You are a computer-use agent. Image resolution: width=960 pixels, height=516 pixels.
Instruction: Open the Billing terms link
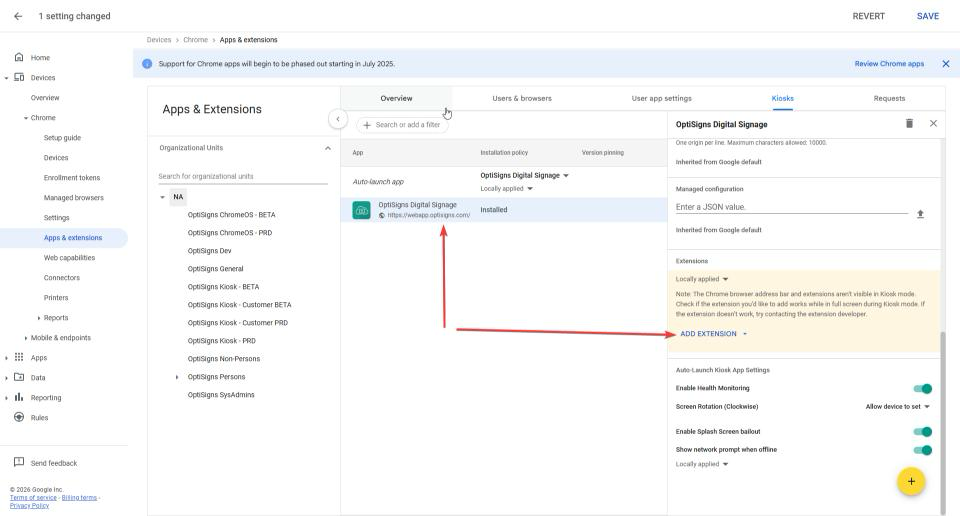click(x=79, y=498)
